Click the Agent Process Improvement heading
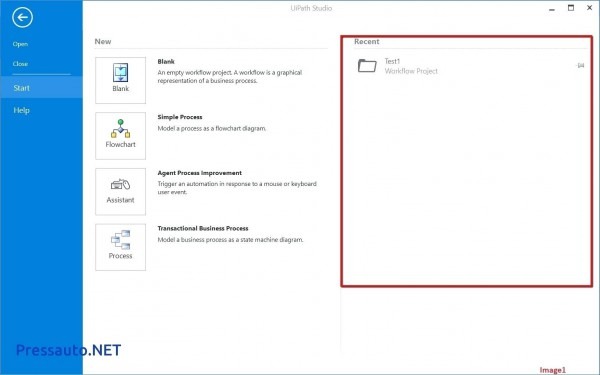 (x=200, y=173)
